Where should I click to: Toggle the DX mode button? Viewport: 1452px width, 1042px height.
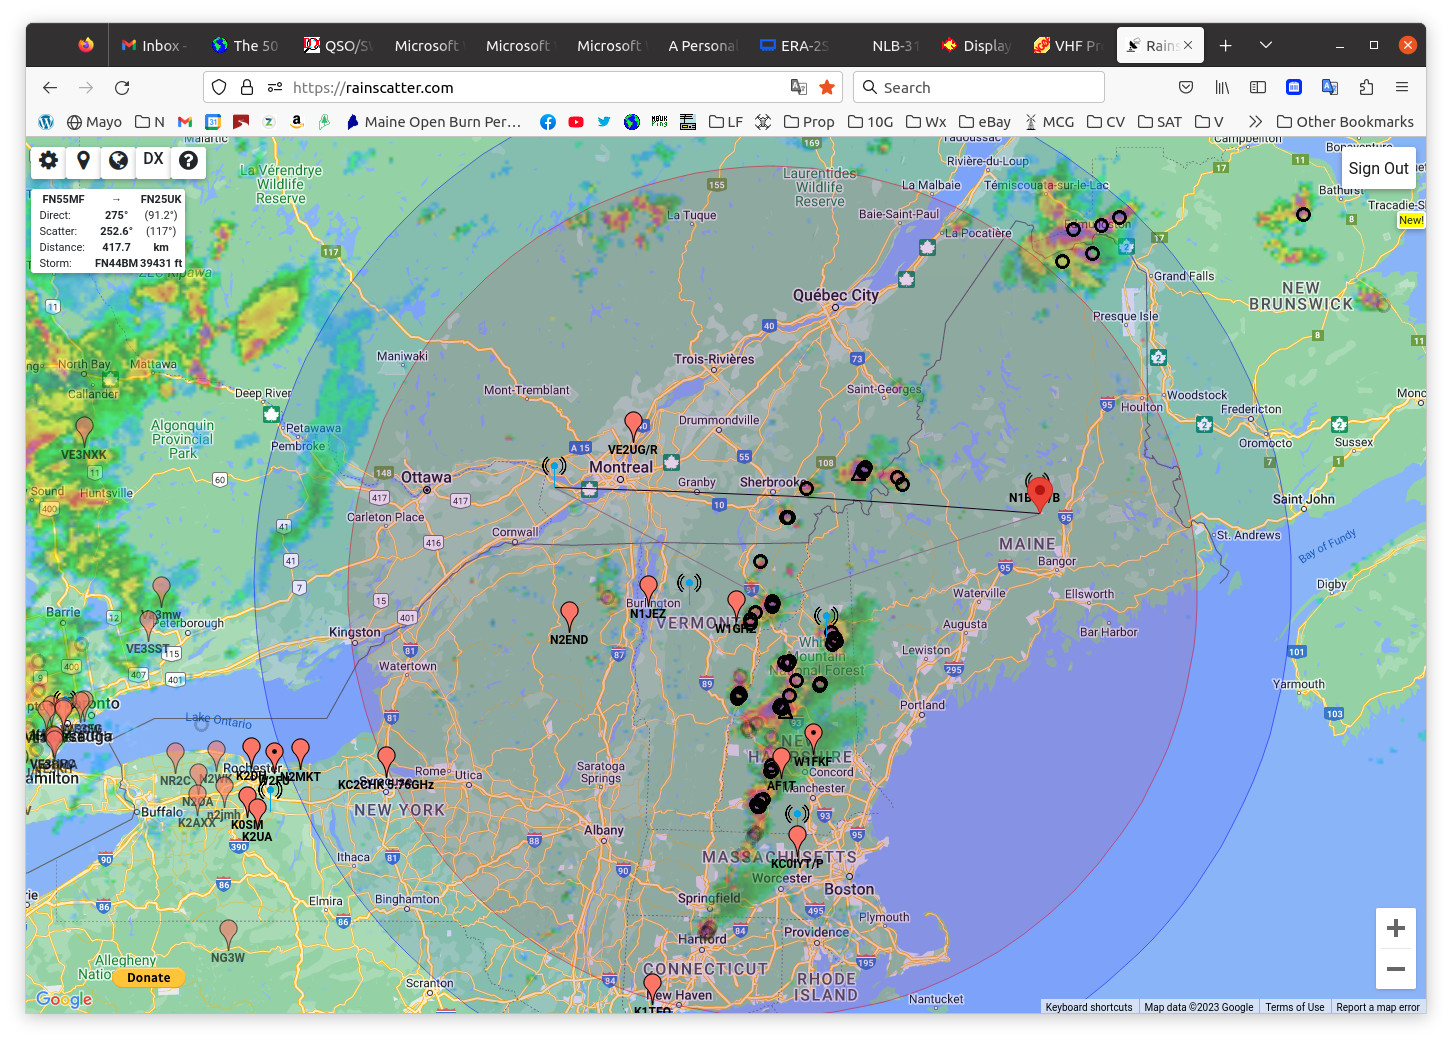point(153,160)
